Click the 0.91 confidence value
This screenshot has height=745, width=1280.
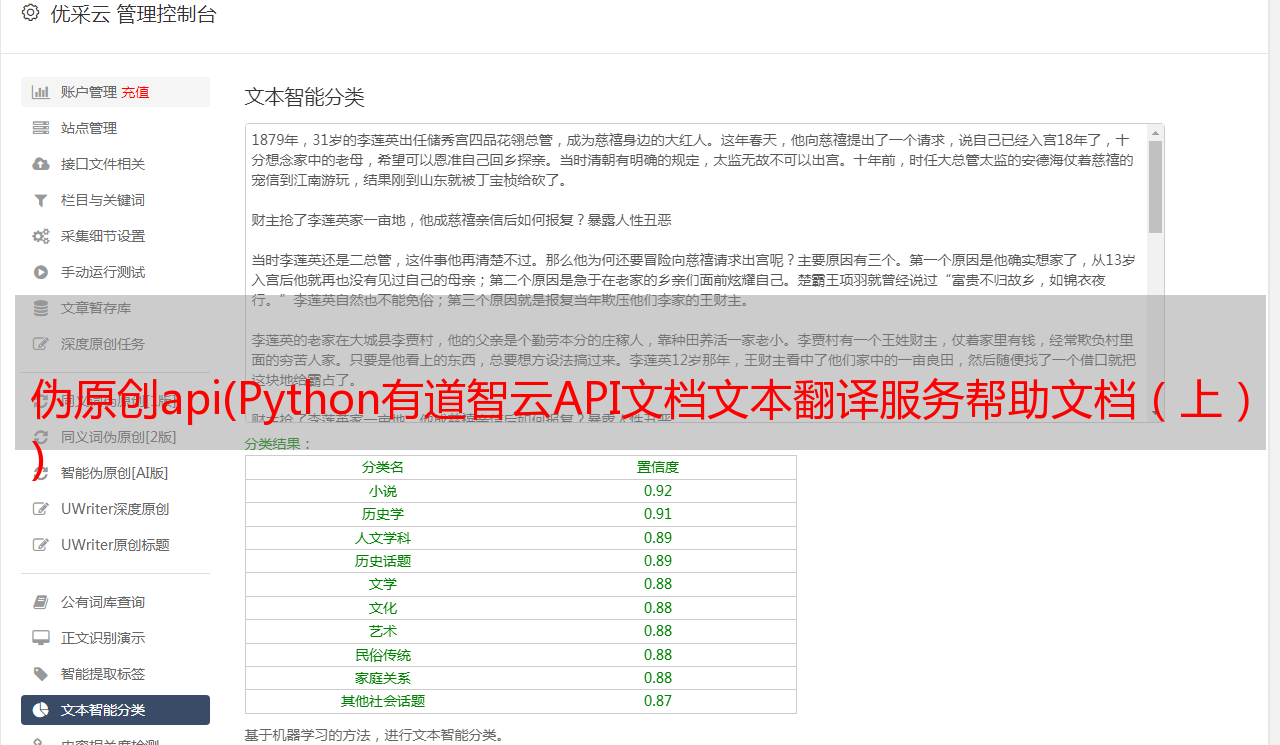[x=658, y=514]
